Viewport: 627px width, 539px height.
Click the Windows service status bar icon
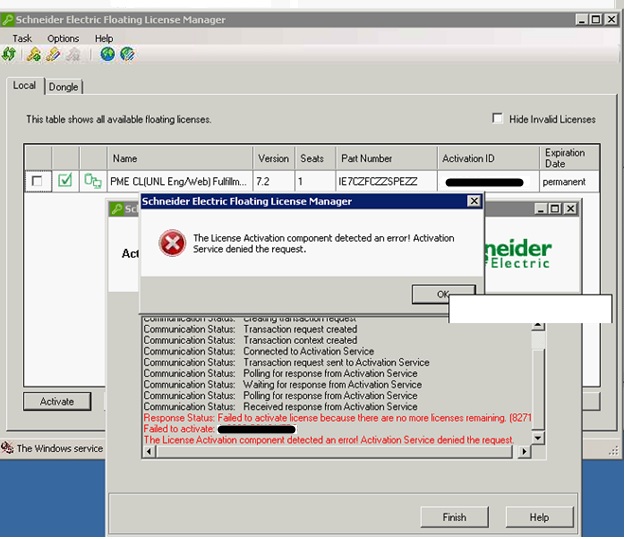(7, 447)
